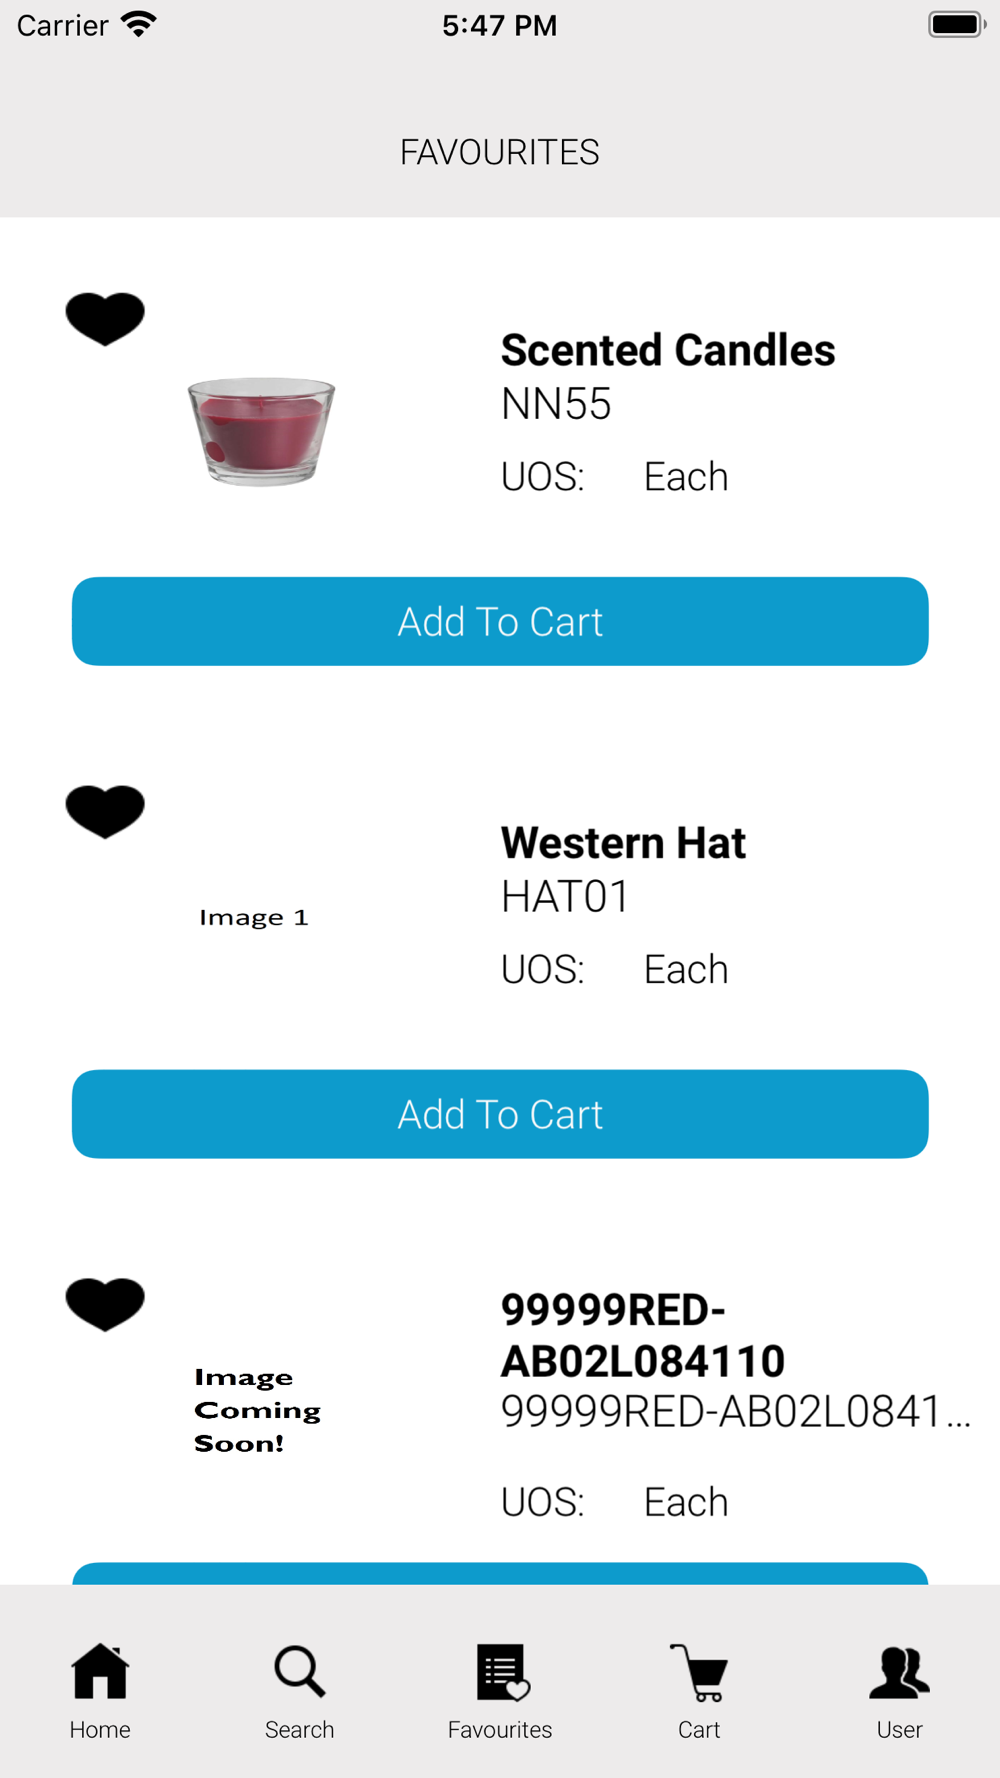Remove 99999RED-AB02L084110 from favourites via the heart

tap(105, 1304)
